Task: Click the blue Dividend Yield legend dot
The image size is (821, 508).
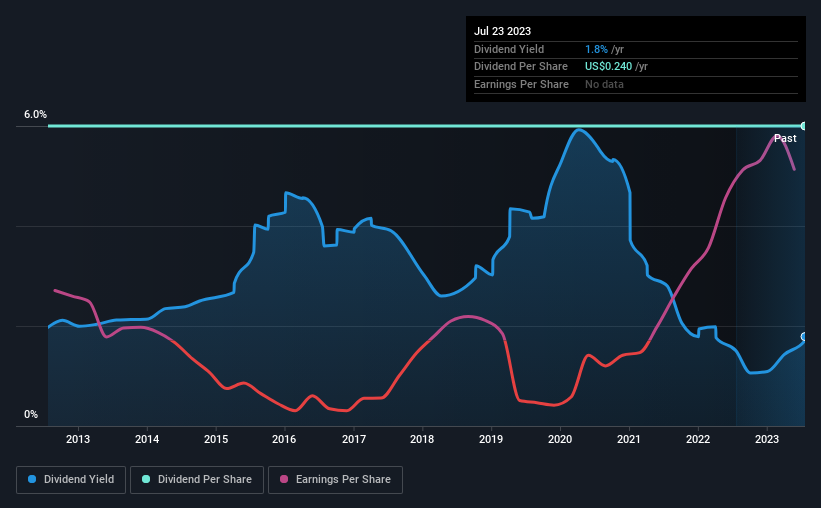Action: 32,479
